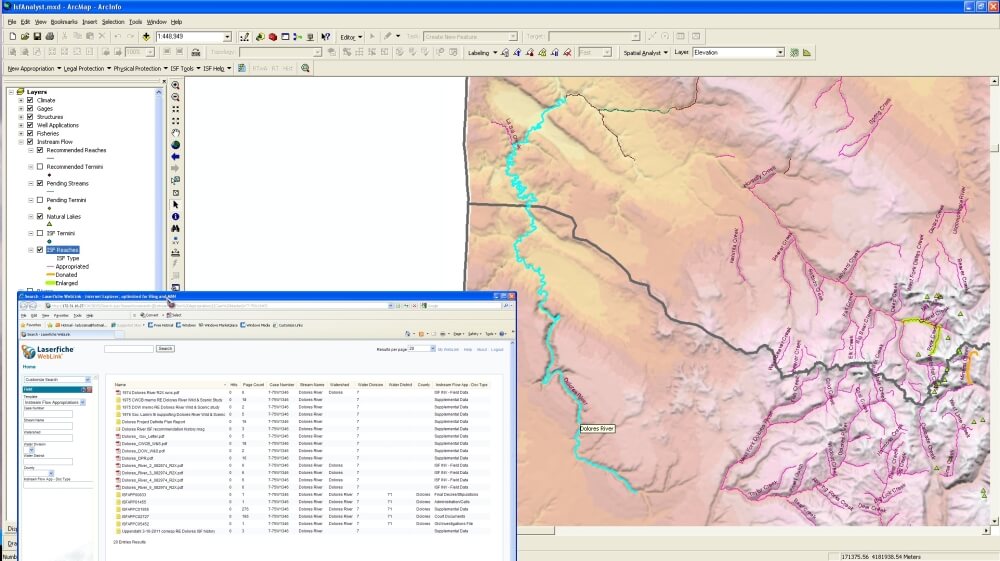The width and height of the screenshot is (1000, 561).
Task: Enable the ISF Termini layer
Action: pos(40,233)
